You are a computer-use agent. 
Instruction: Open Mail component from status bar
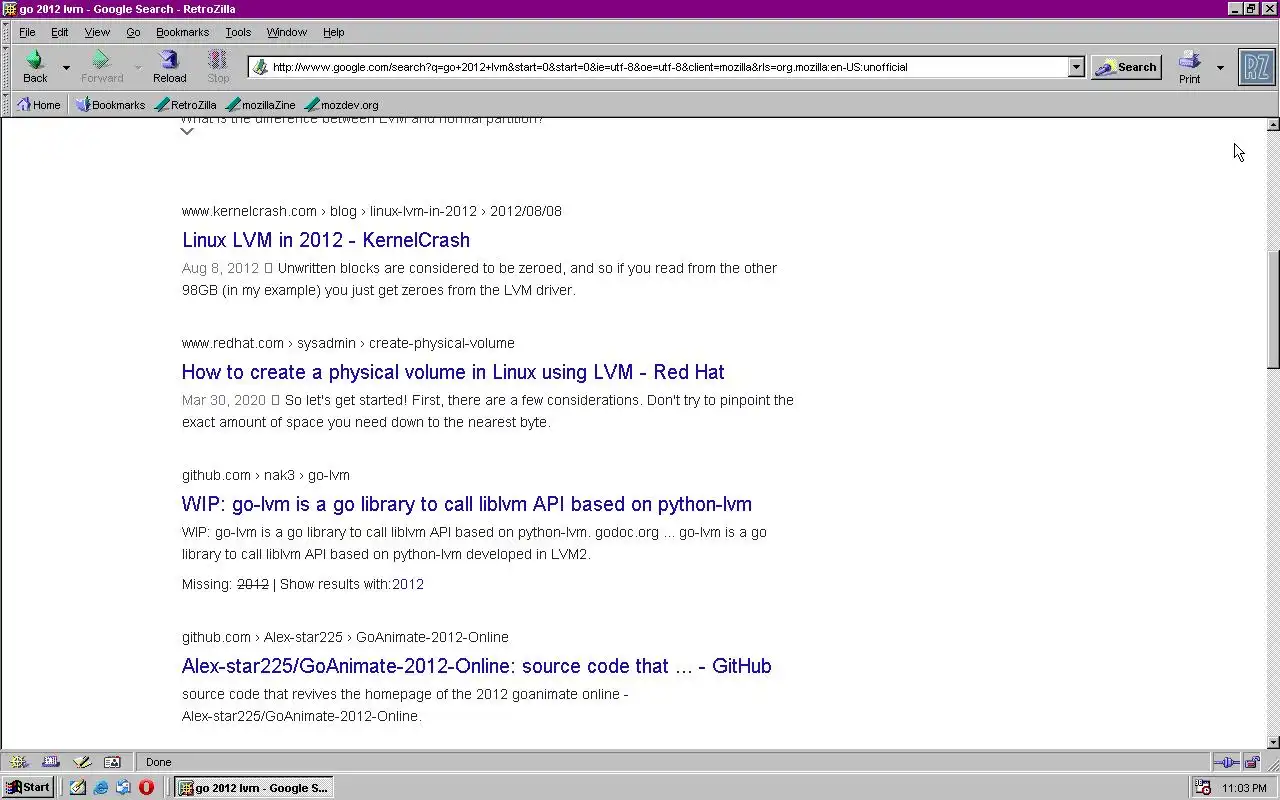(50, 762)
